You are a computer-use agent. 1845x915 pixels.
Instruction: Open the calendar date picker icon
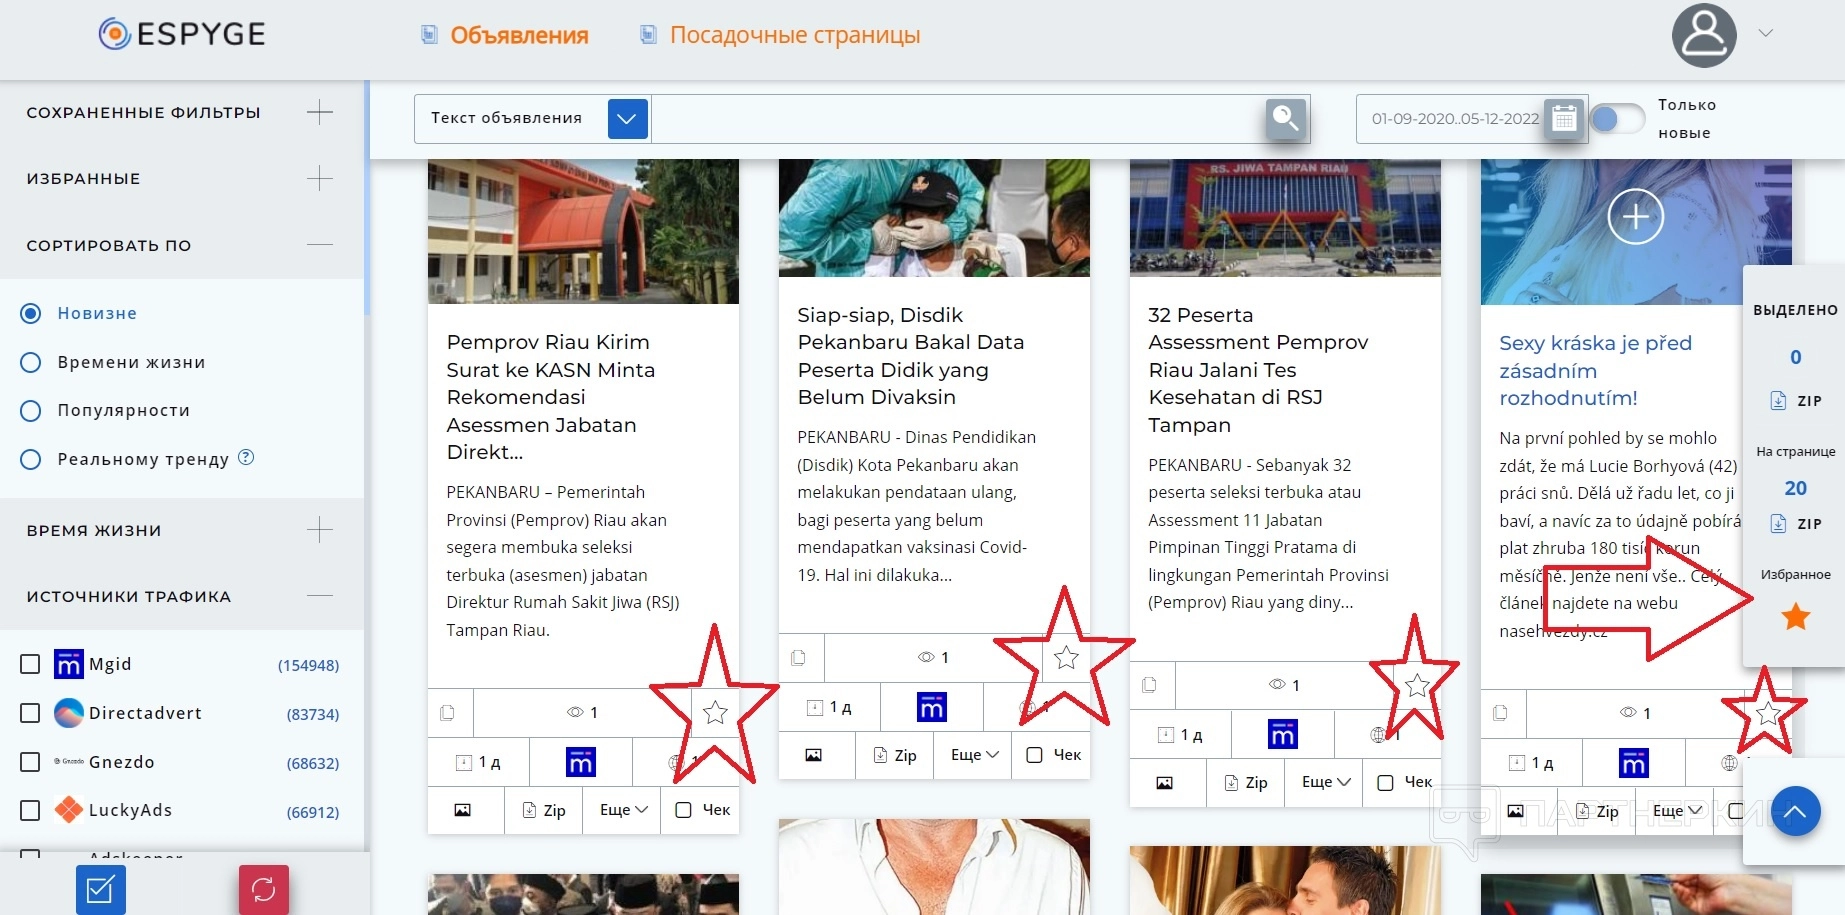click(x=1564, y=119)
